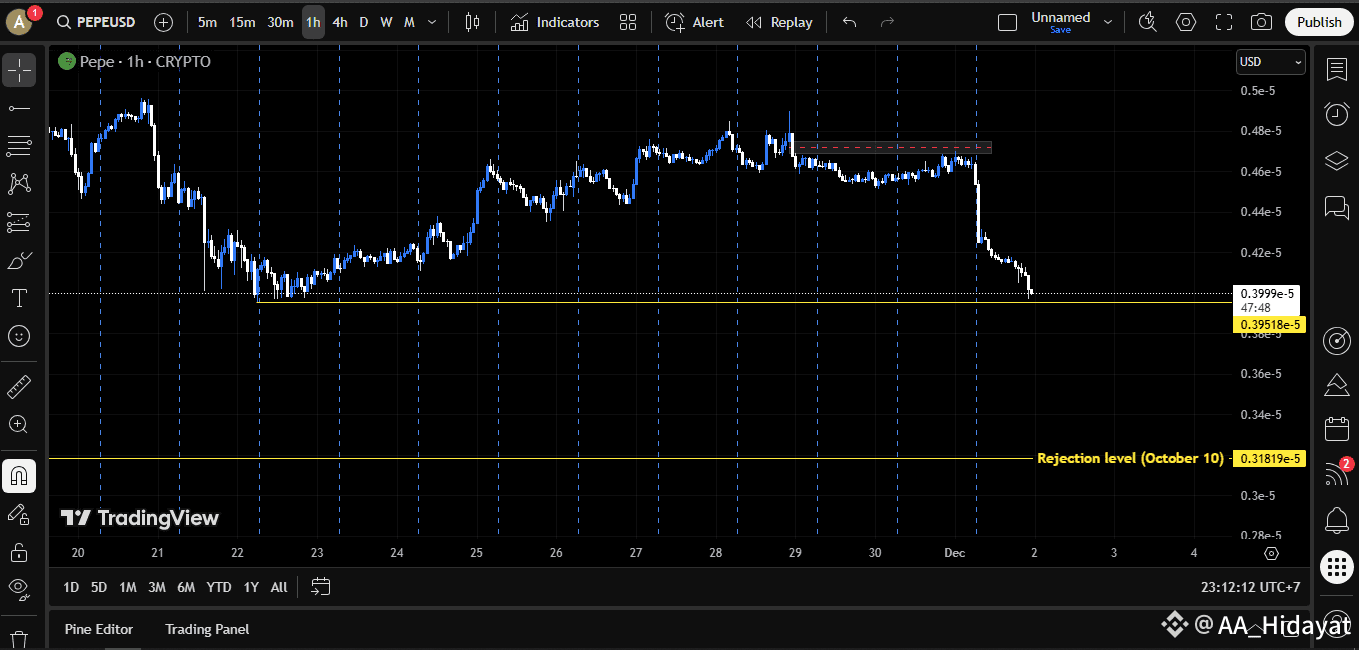Select the text annotation tool
1359x650 pixels.
coord(19,298)
